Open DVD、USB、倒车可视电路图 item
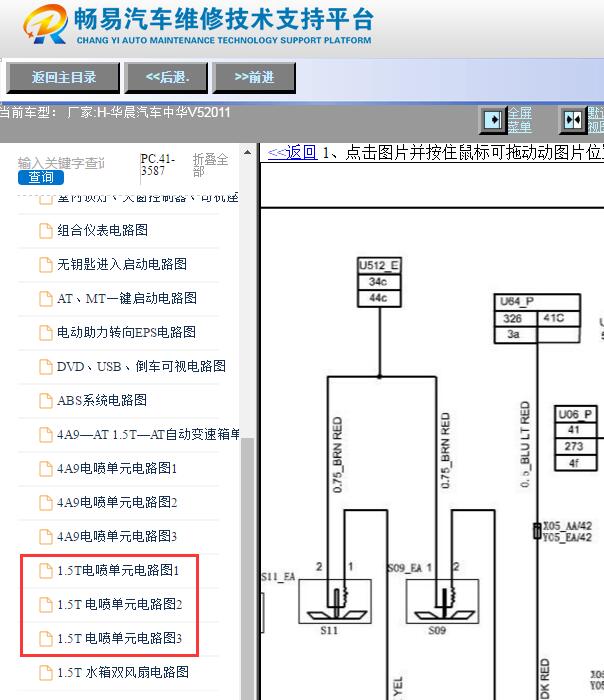Image resolution: width=604 pixels, height=700 pixels. 141,367
